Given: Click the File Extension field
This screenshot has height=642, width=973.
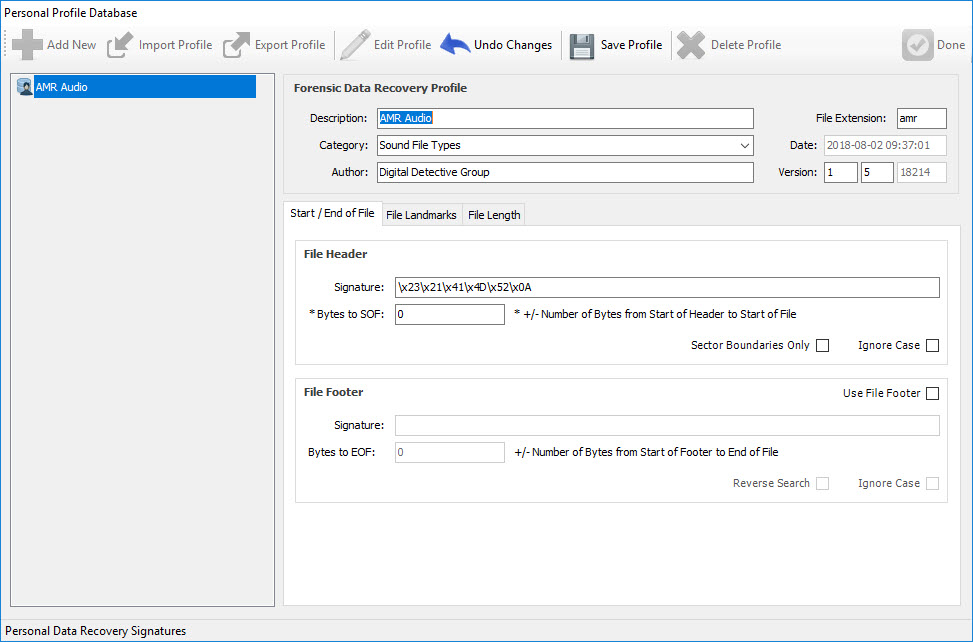Looking at the screenshot, I should click(x=921, y=118).
